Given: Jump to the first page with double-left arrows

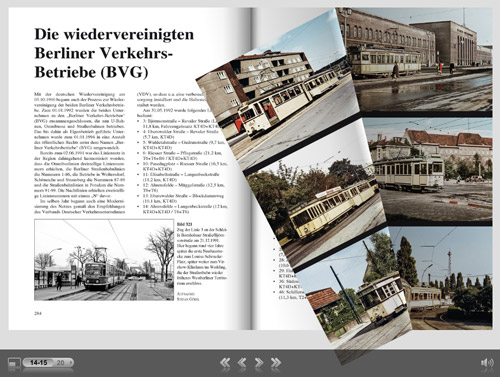Looking at the screenshot, I should (x=225, y=363).
